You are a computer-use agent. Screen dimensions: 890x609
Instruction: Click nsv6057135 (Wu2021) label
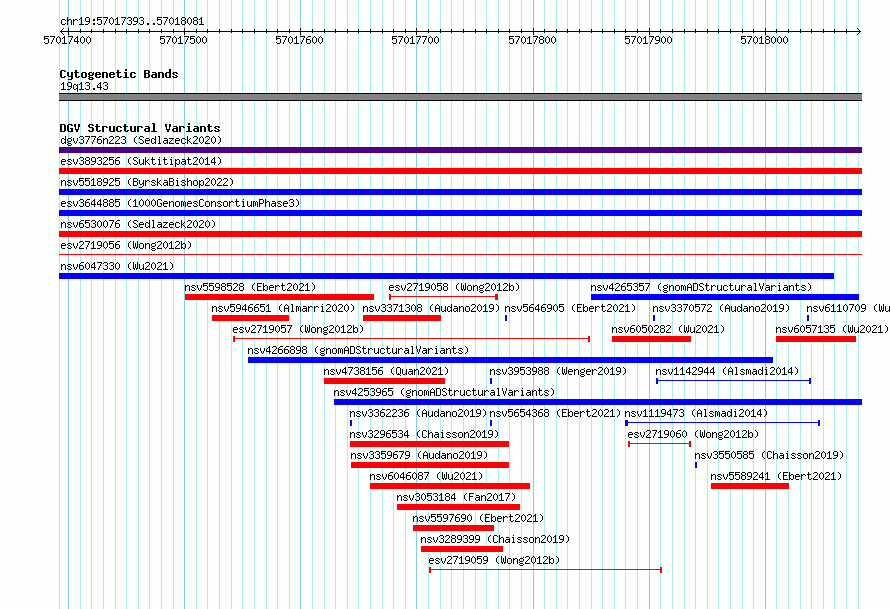pyautogui.click(x=832, y=329)
